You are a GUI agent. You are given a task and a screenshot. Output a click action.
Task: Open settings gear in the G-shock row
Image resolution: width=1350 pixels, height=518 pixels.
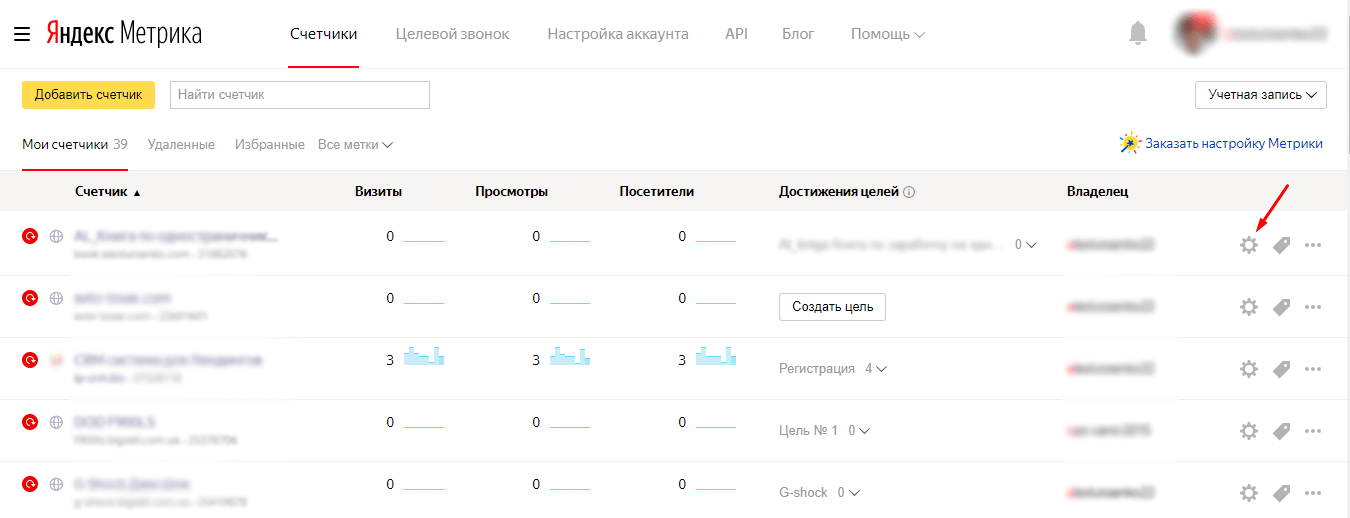(1248, 493)
